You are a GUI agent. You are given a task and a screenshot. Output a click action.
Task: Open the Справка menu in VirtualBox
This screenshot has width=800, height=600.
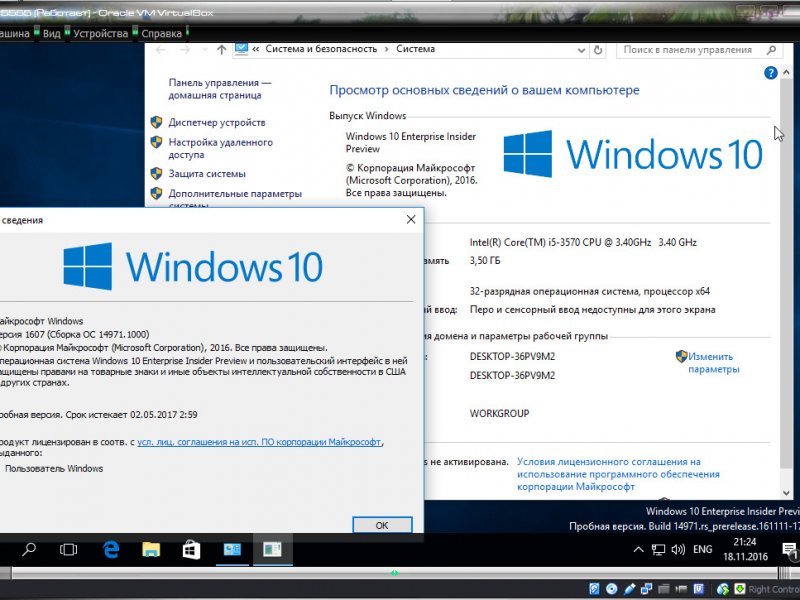pyautogui.click(x=161, y=33)
